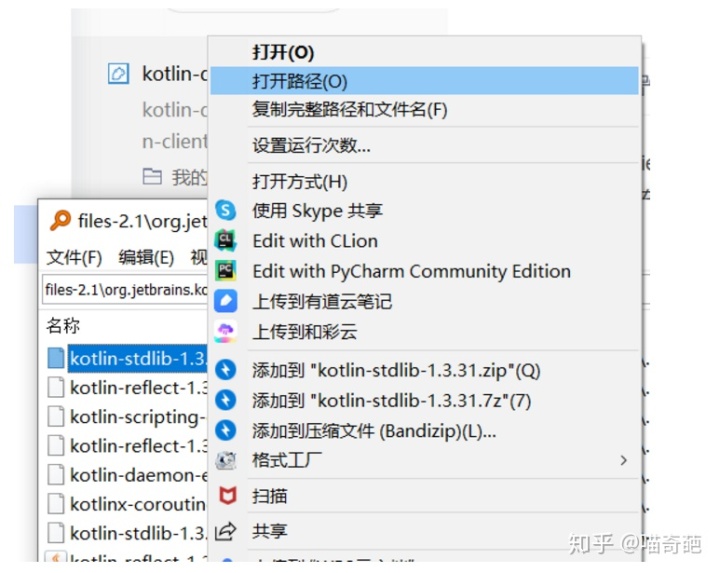720x573 pixels.
Task: Click file icon of selected kotlin-stdlib row
Action: point(56,358)
